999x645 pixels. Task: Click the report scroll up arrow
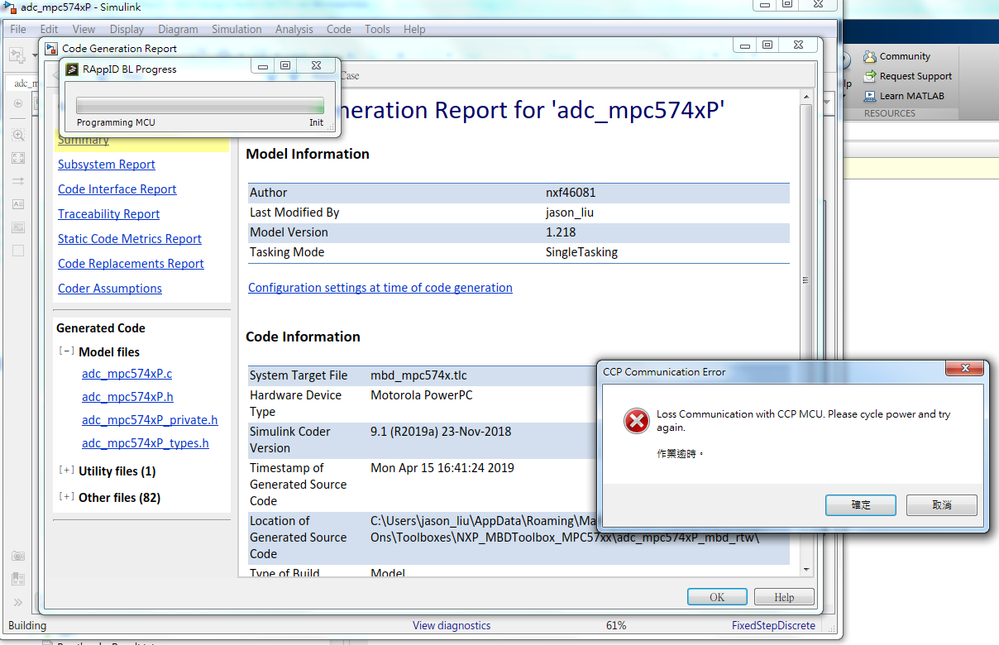[806, 97]
